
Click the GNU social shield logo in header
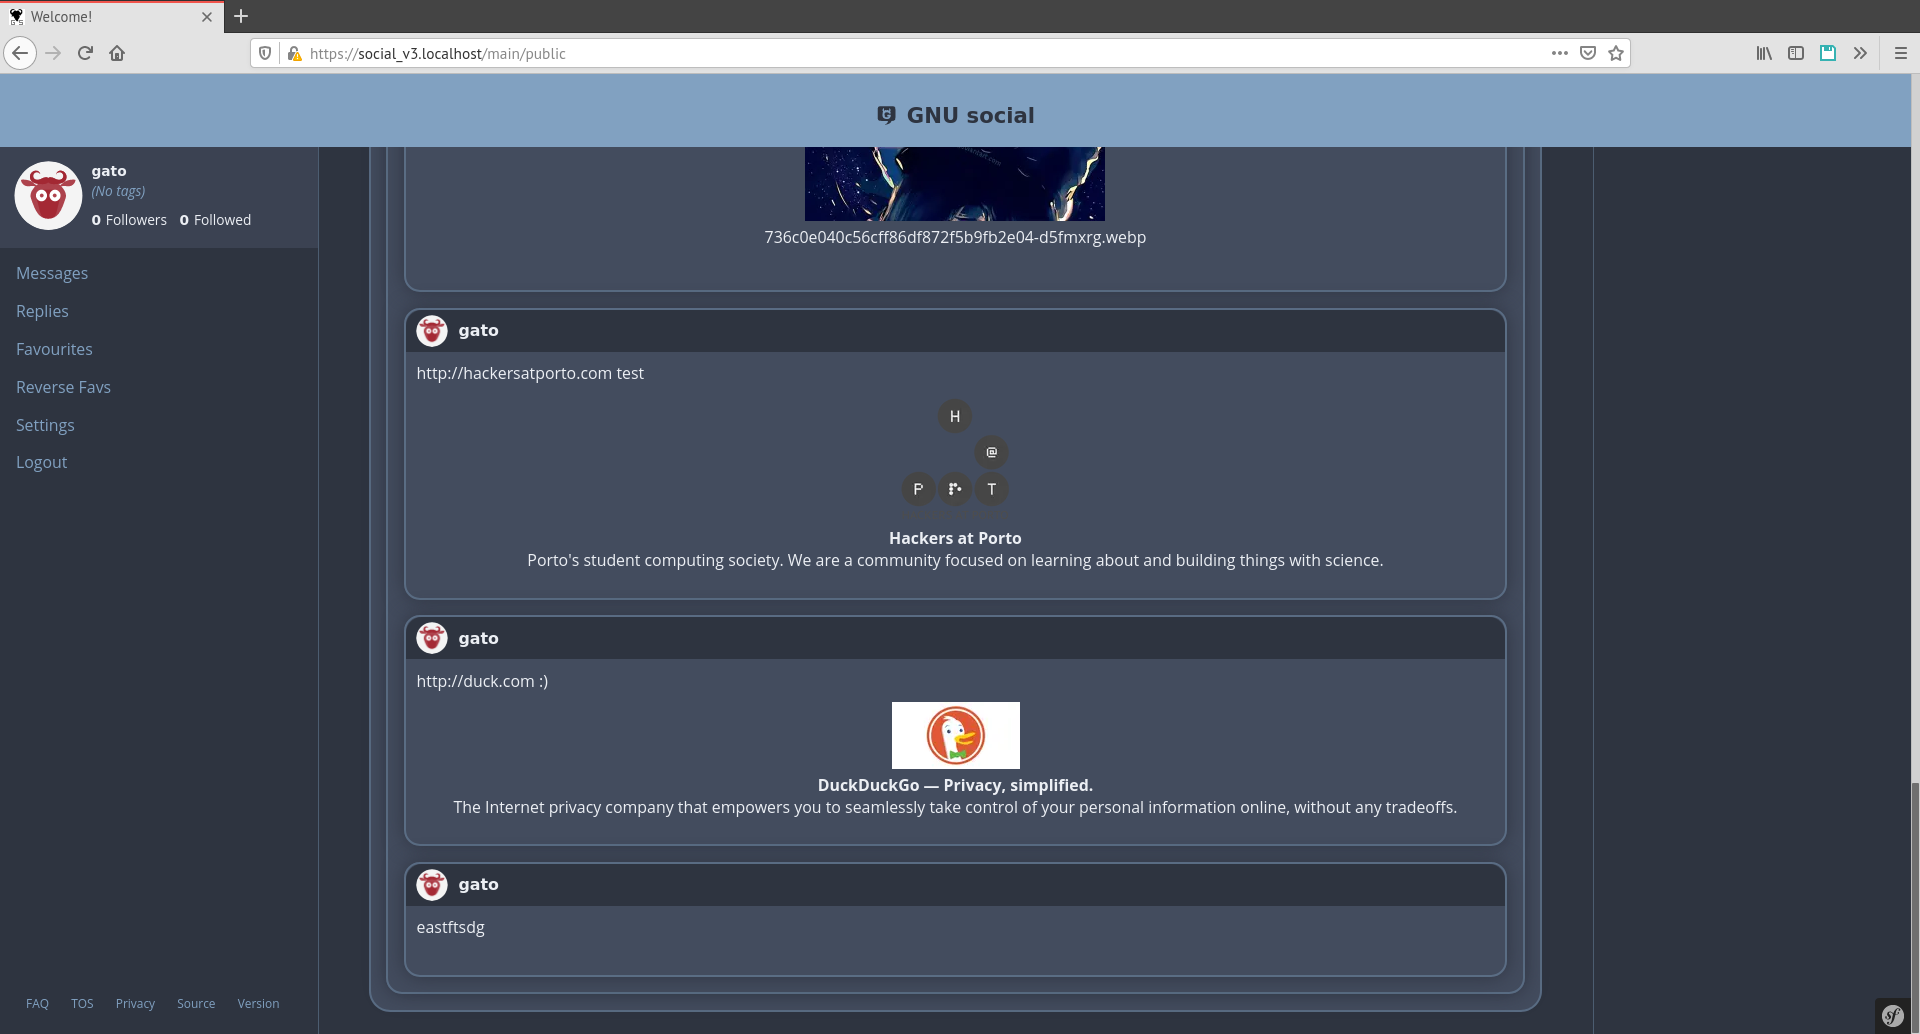click(x=886, y=114)
